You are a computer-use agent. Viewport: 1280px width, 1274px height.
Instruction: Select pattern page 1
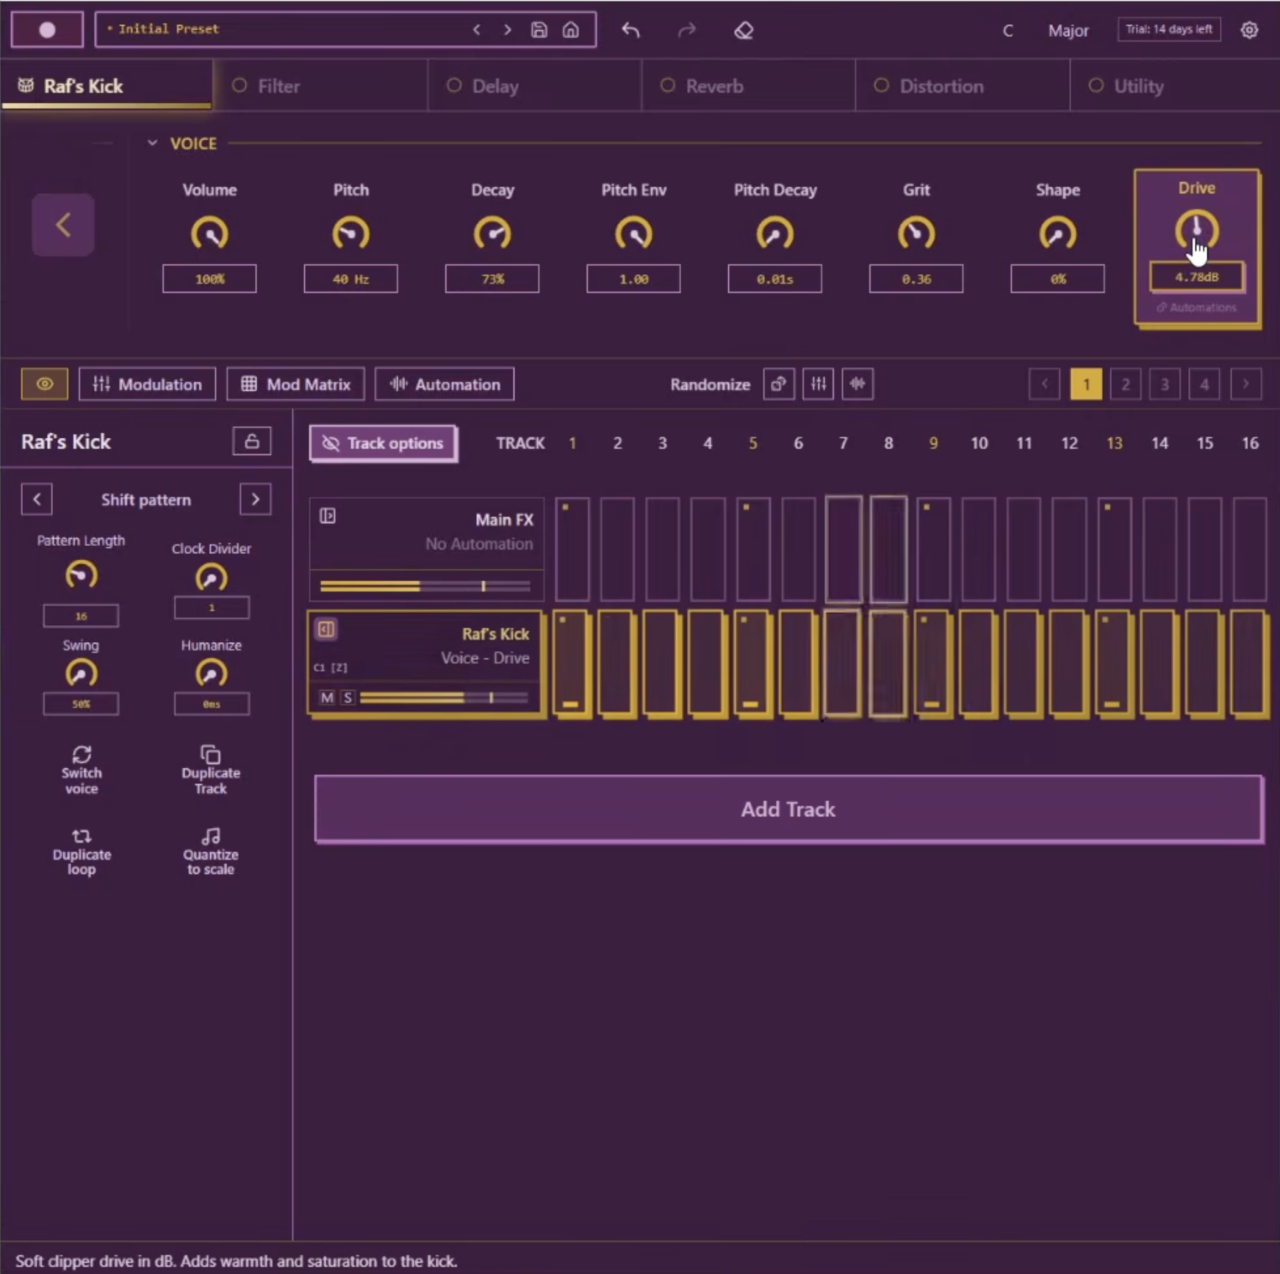1086,384
